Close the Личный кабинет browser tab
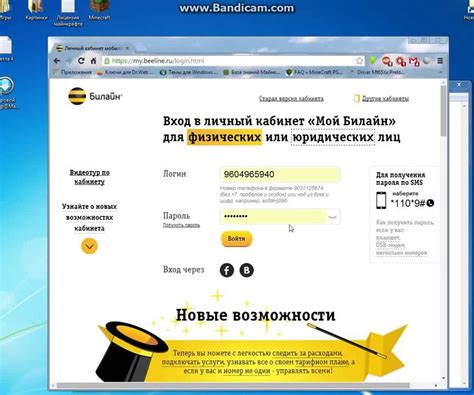 tap(127, 48)
